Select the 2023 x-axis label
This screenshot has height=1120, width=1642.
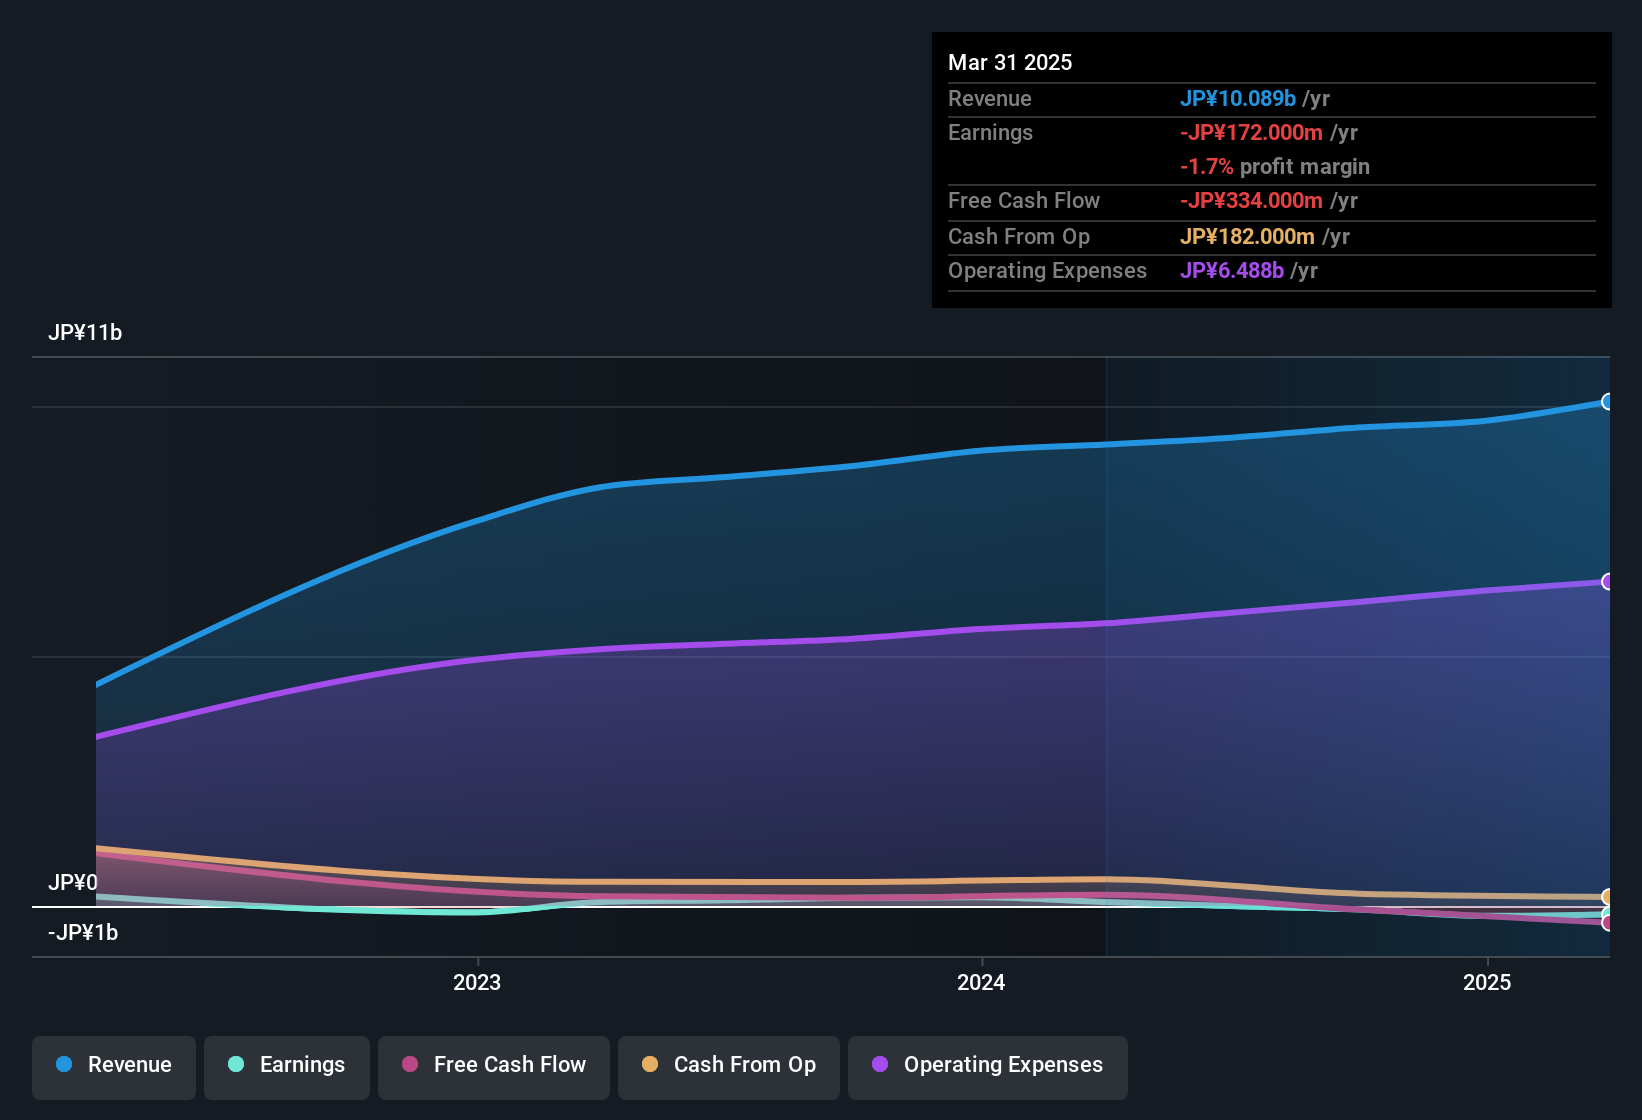point(477,982)
